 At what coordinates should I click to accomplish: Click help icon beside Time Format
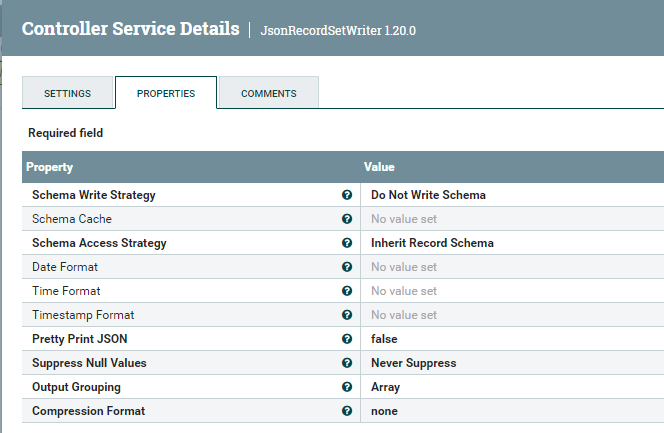click(347, 291)
